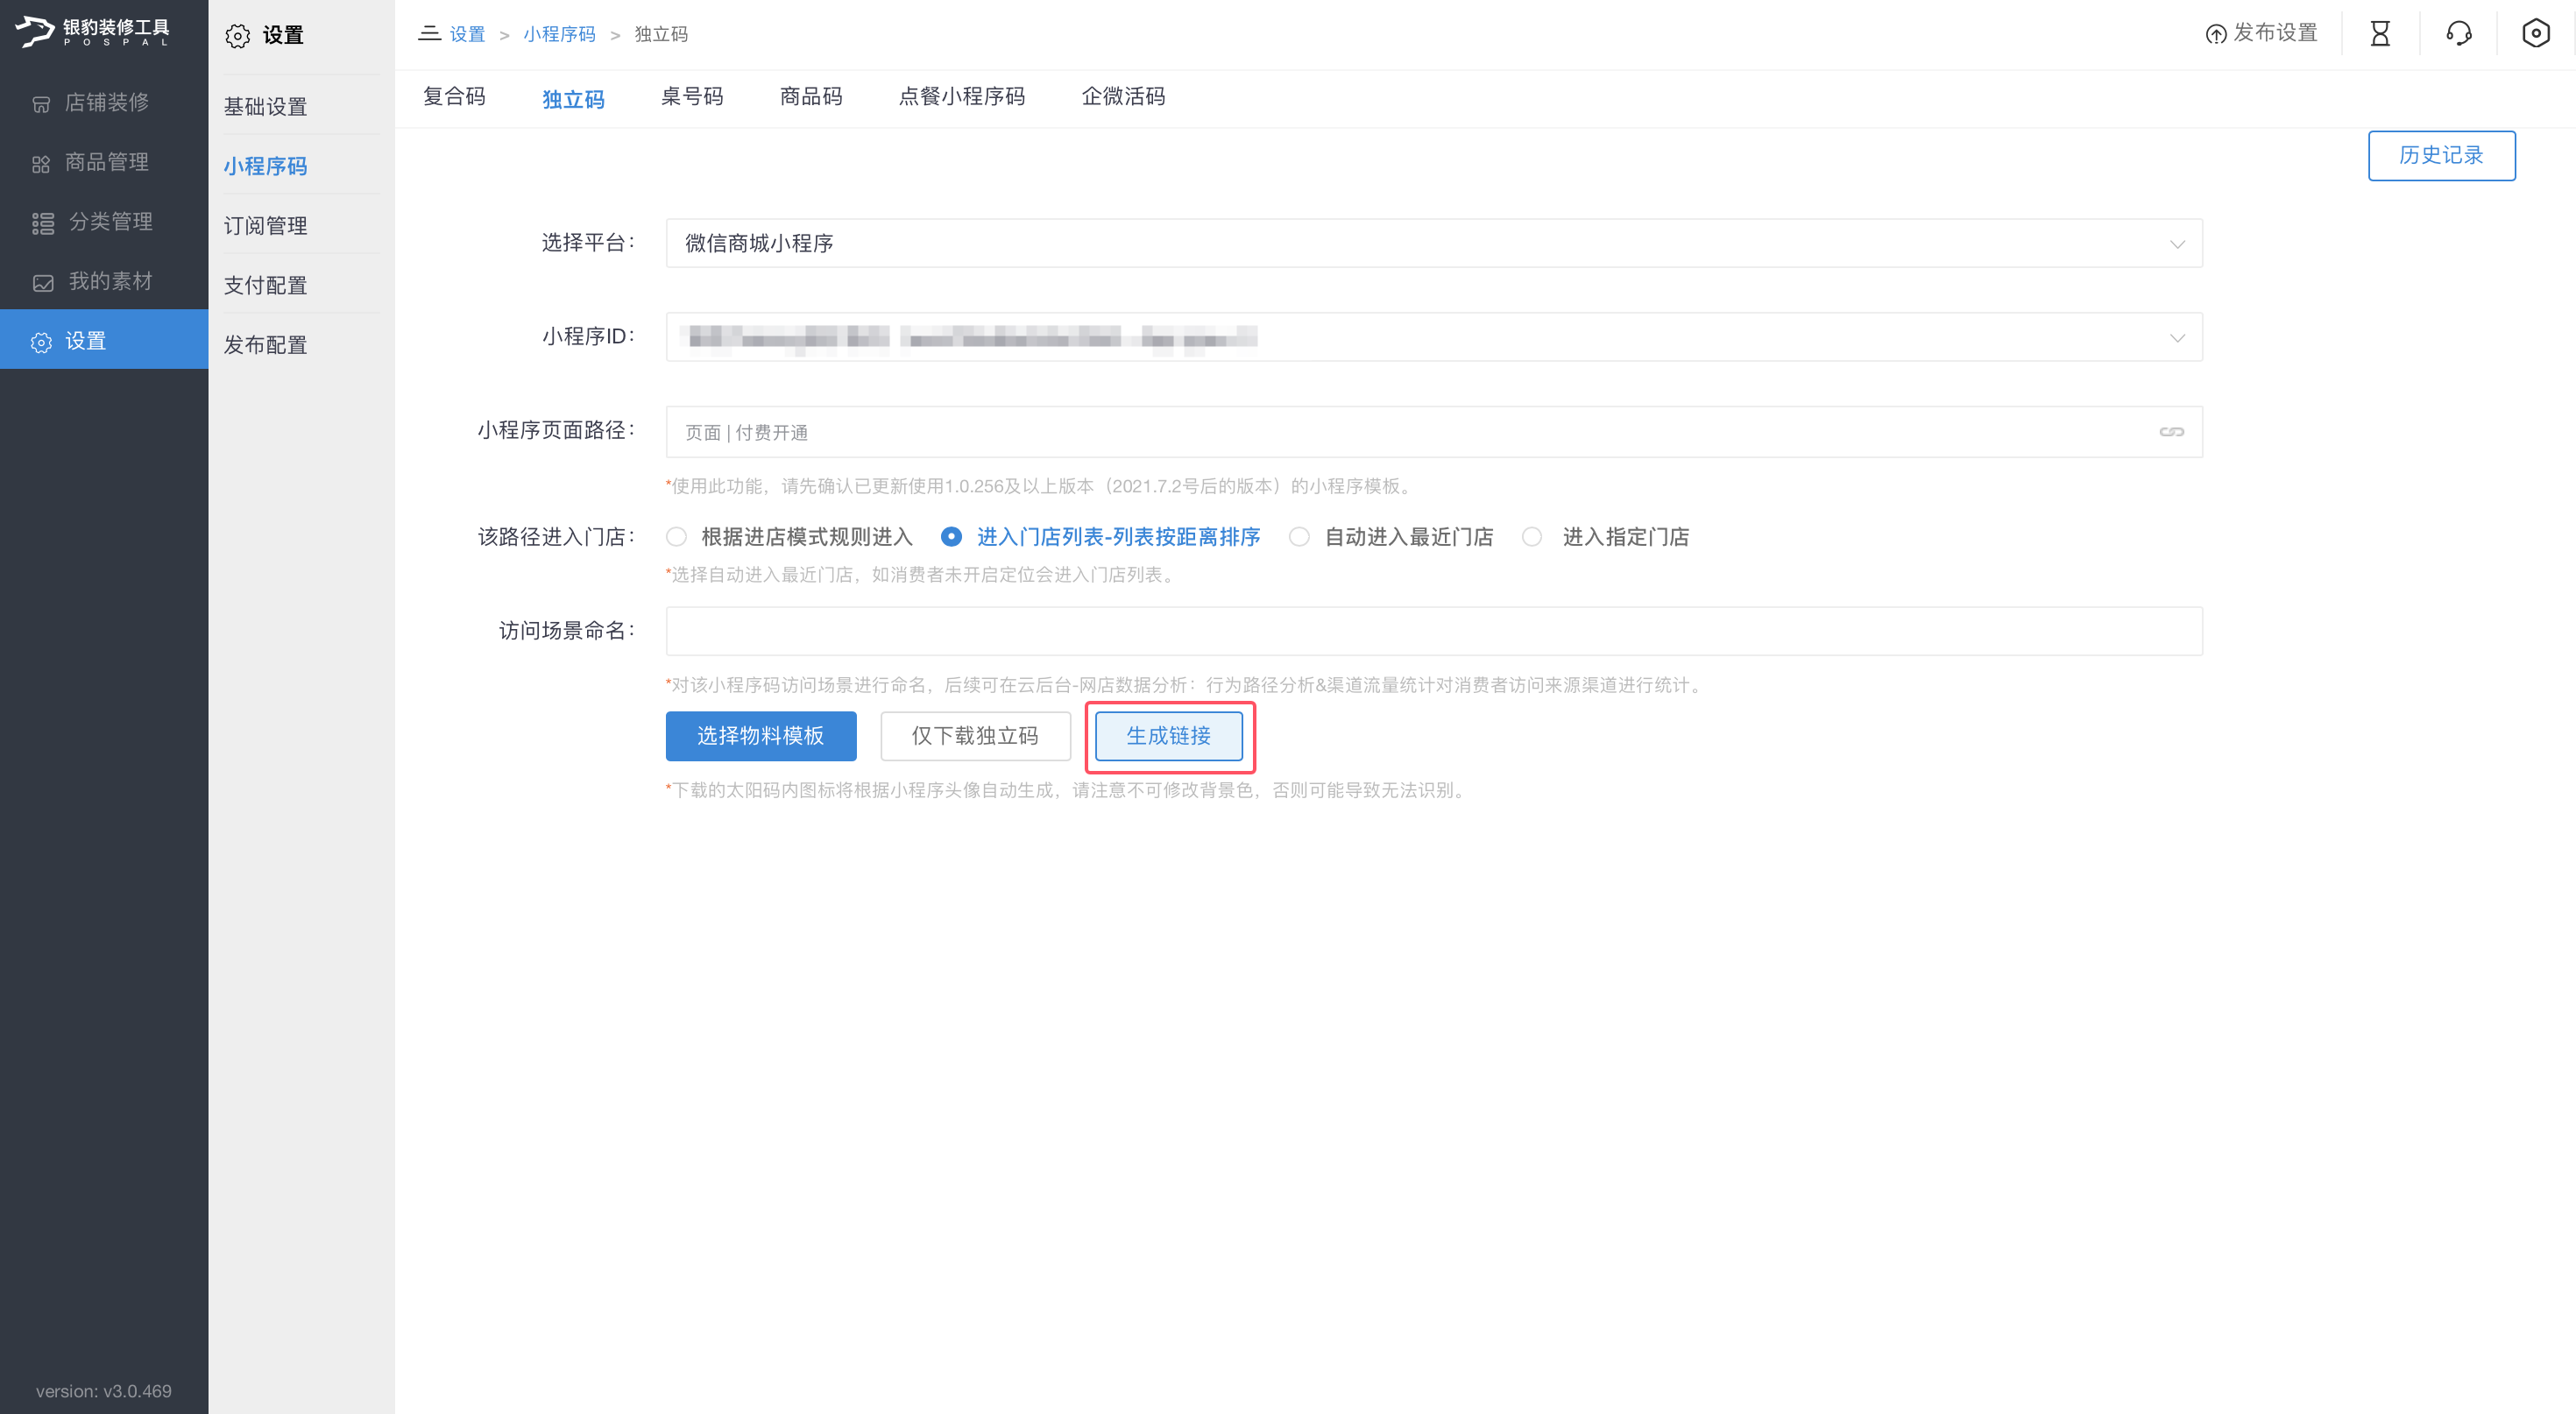The width and height of the screenshot is (2576, 1414).
Task: Open the 小程序ID dropdown
Action: 1434,337
